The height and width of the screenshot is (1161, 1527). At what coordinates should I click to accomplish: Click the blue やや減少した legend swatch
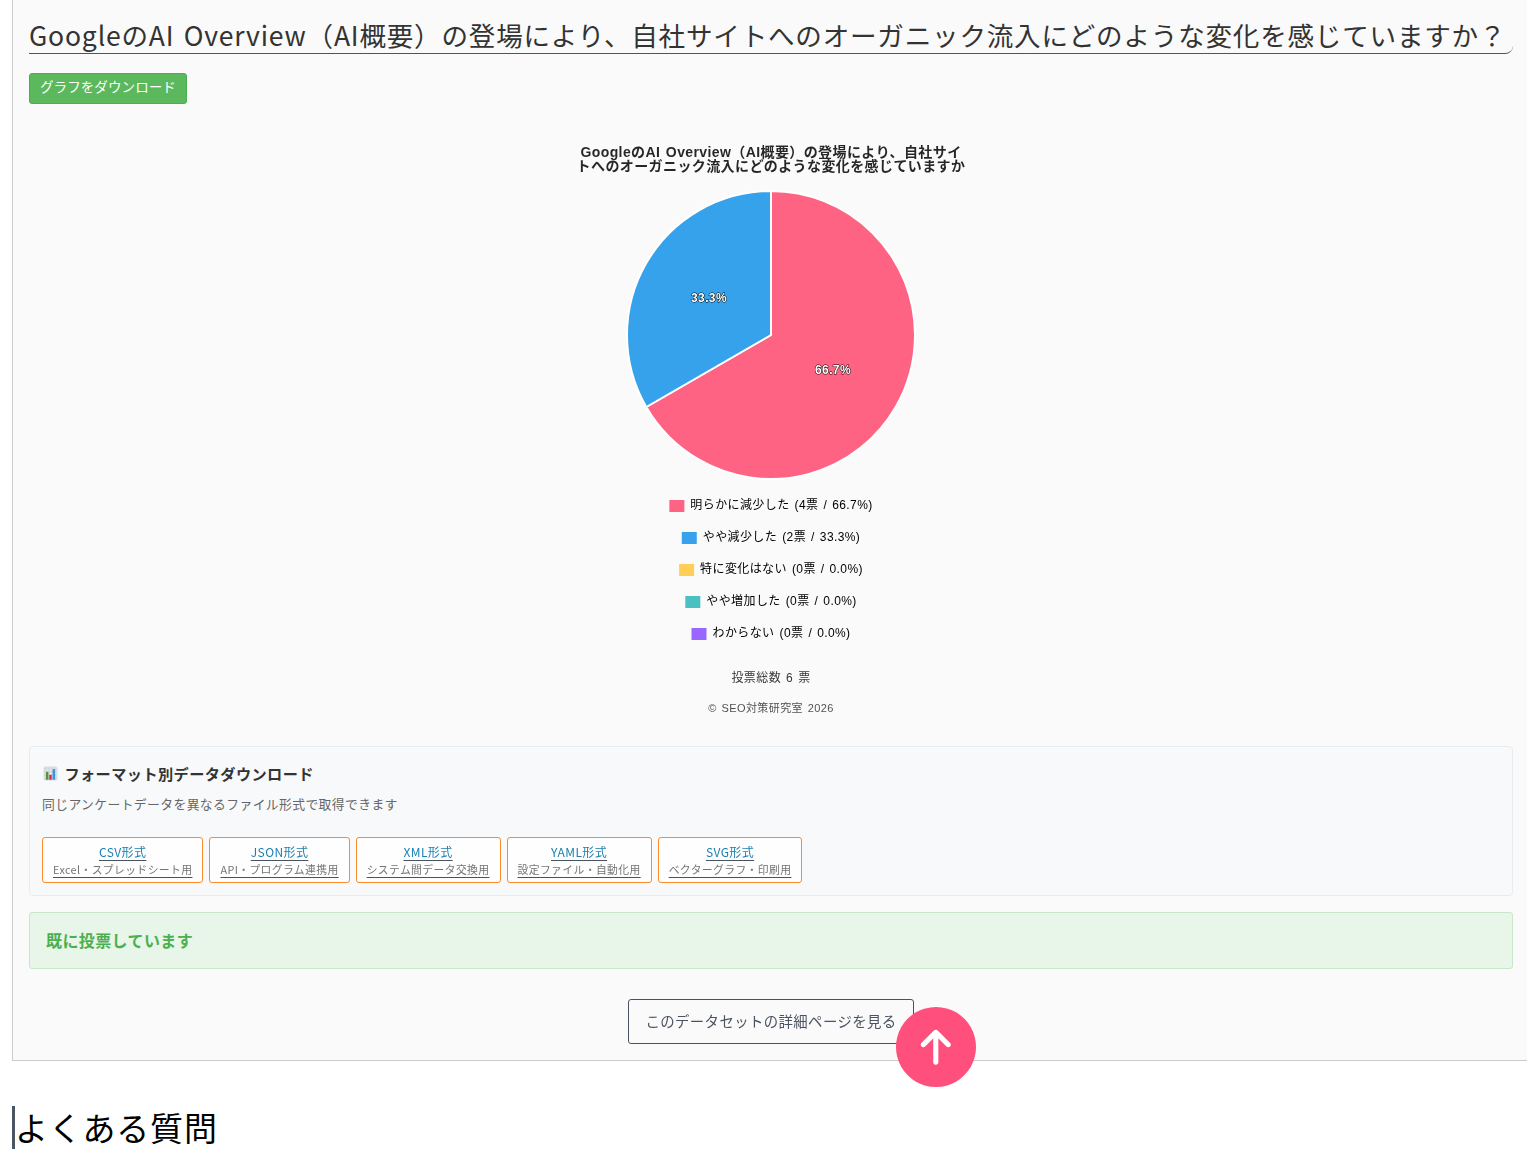pyautogui.click(x=689, y=538)
